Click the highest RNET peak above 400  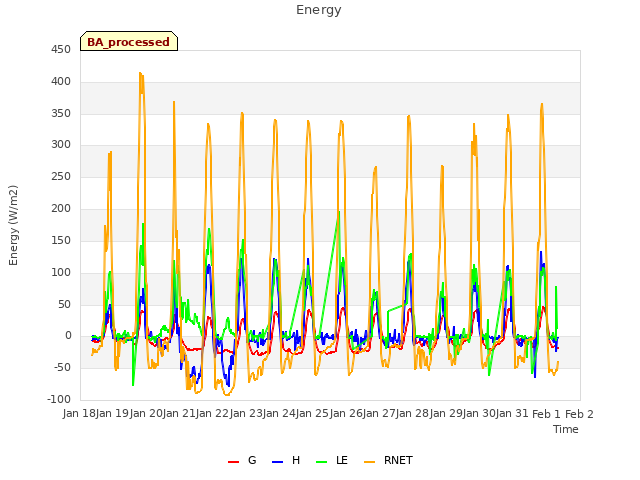coord(140,74)
